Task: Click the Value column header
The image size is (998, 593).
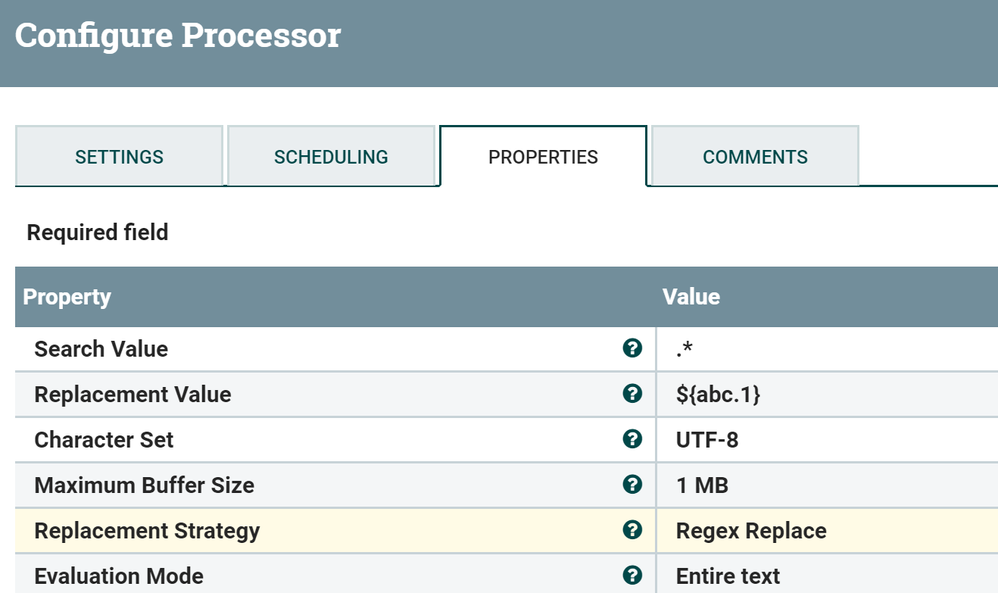Action: click(691, 297)
